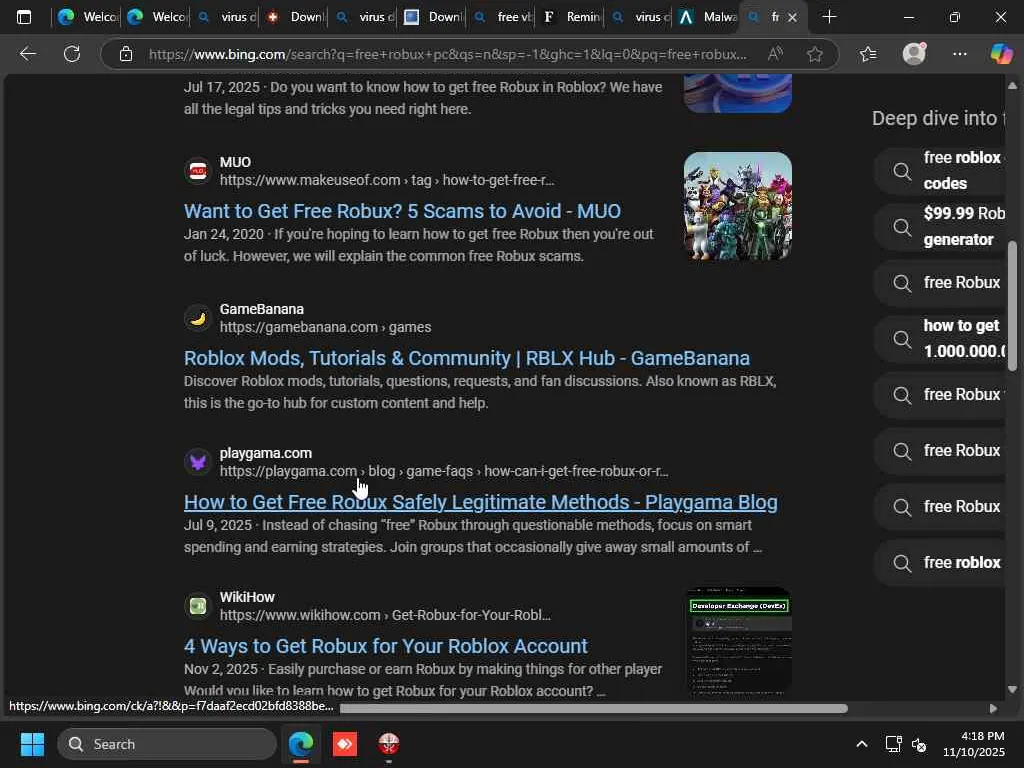The height and width of the screenshot is (768, 1024).
Task: Switch to the red-cross Downl tab
Action: (295, 17)
